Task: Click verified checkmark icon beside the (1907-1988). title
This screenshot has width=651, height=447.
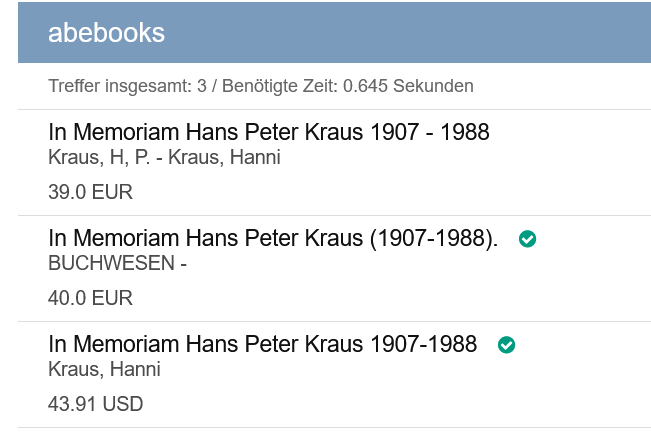Action: (528, 239)
